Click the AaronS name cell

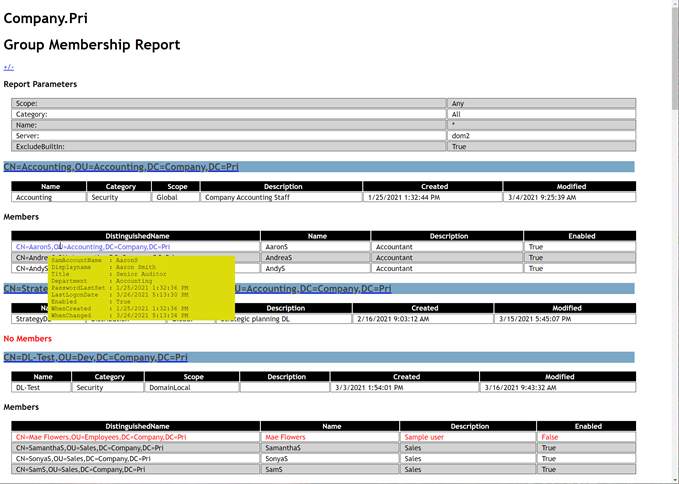coord(315,247)
